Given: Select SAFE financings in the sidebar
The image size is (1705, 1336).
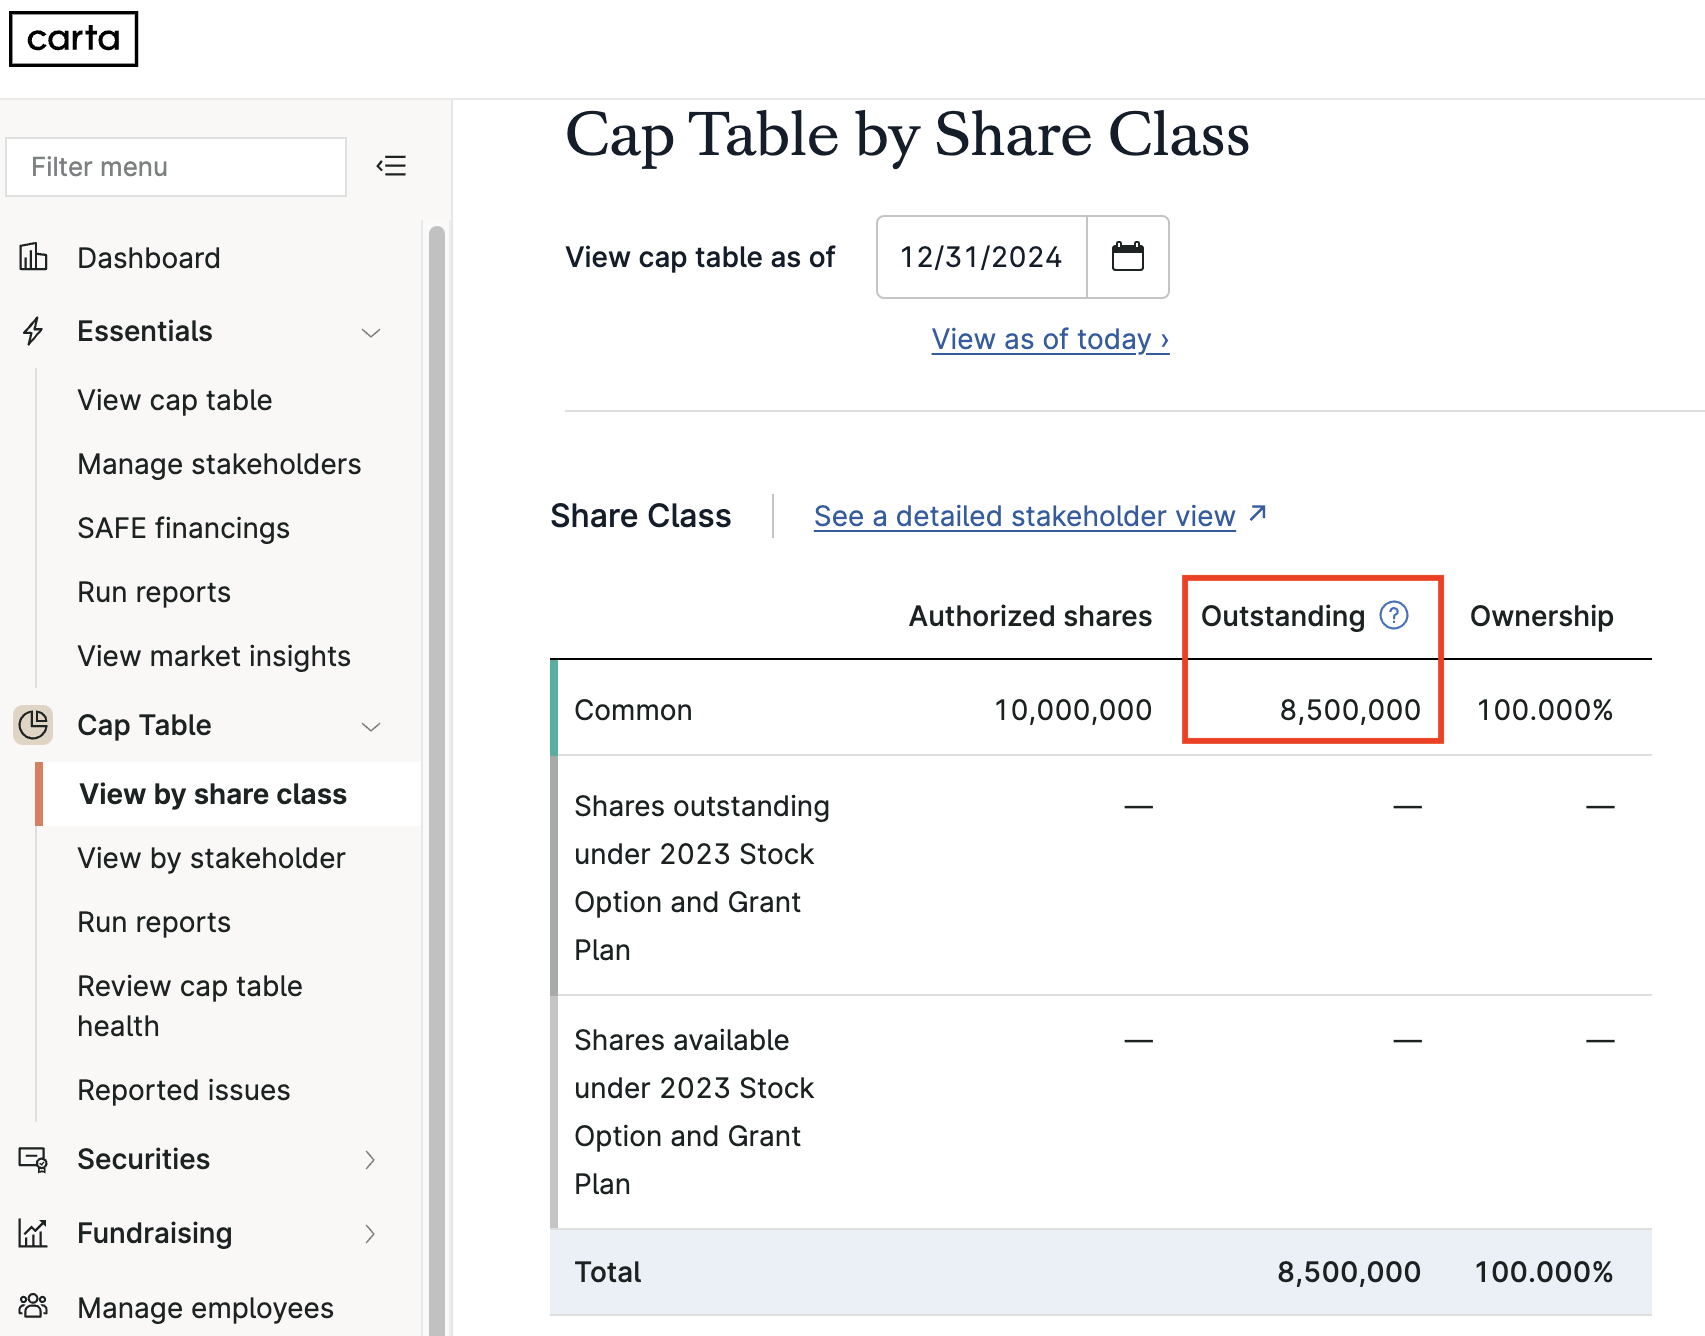Looking at the screenshot, I should pos(184,528).
